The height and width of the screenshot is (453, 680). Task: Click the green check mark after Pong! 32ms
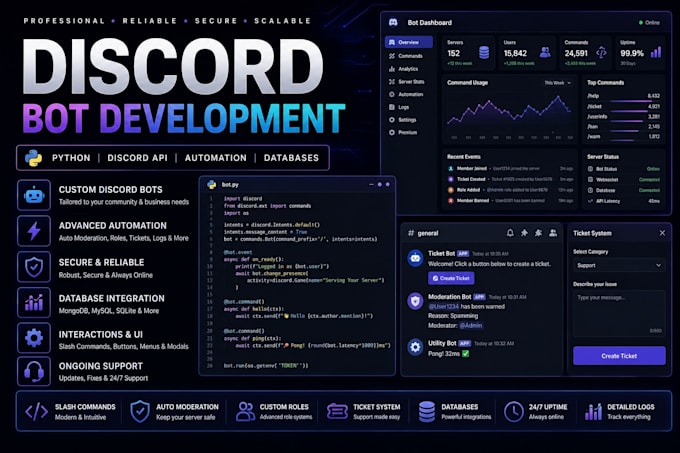[x=466, y=354]
